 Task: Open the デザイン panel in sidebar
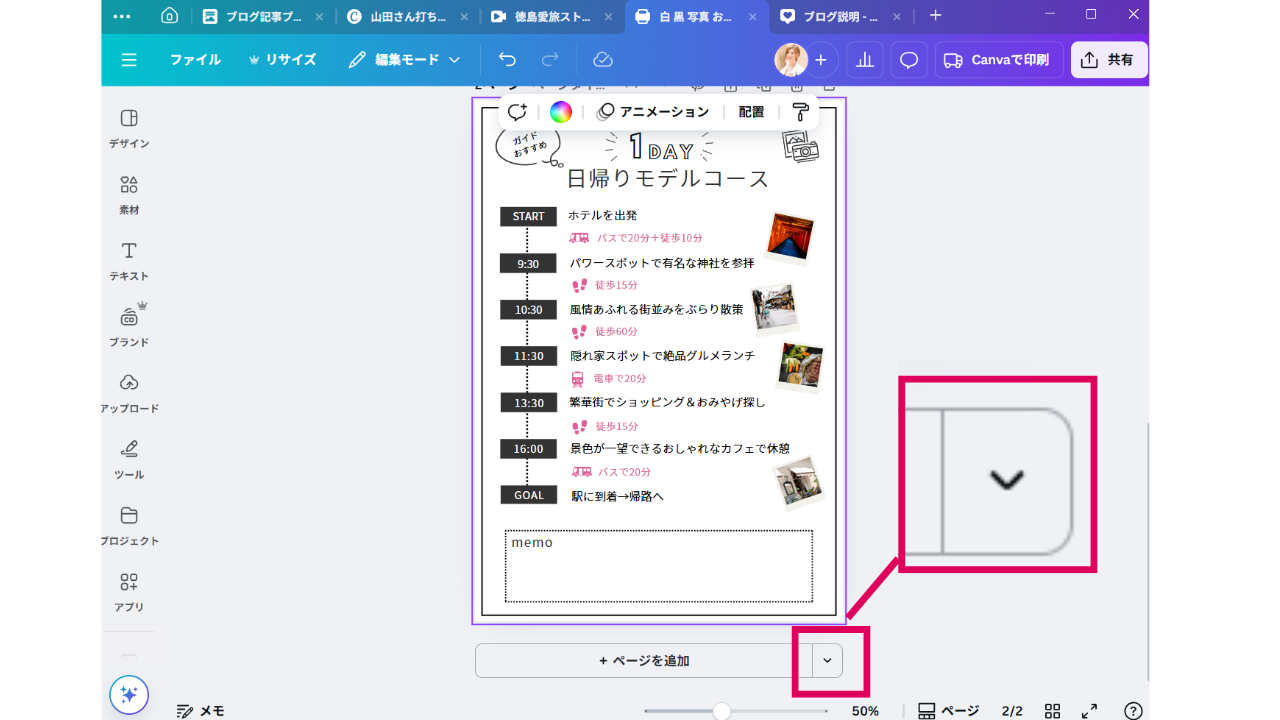pos(129,128)
